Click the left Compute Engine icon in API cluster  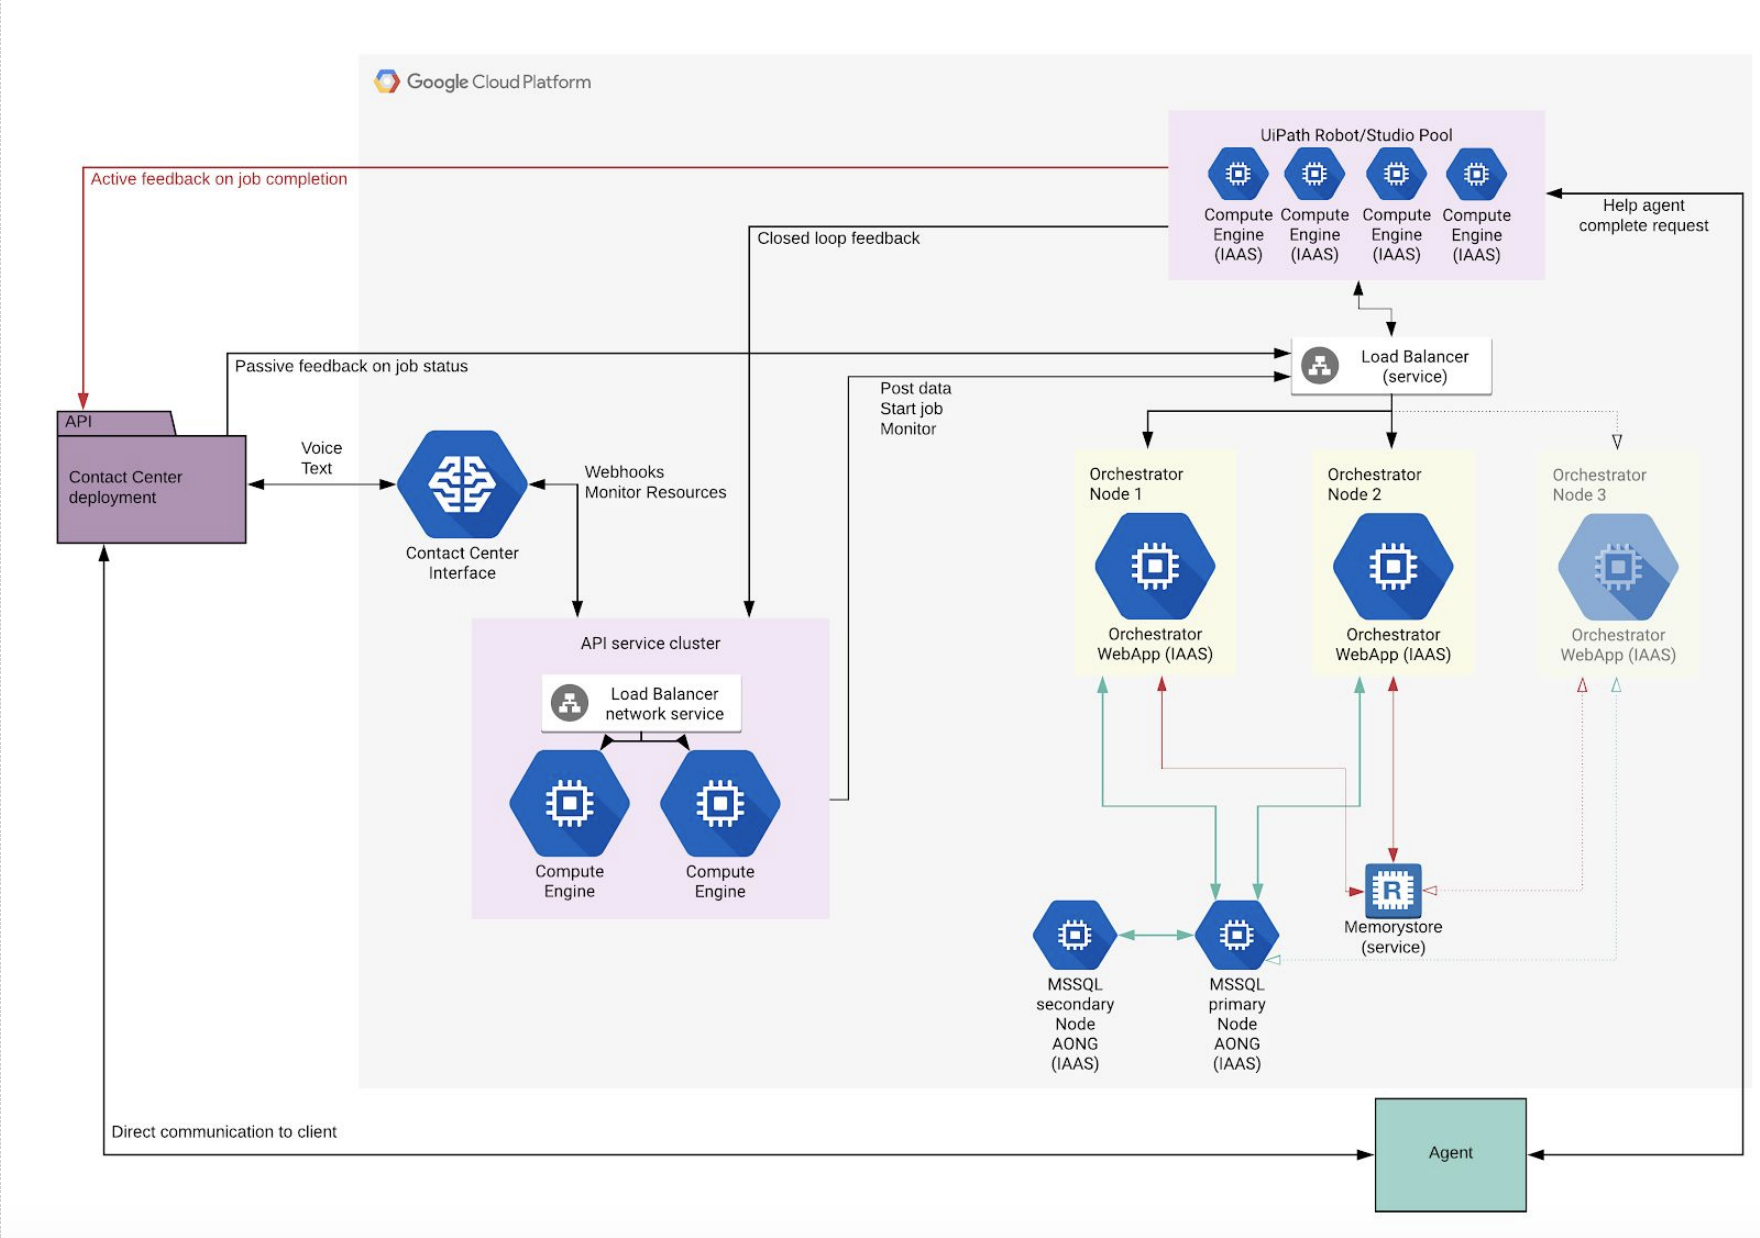pos(569,803)
